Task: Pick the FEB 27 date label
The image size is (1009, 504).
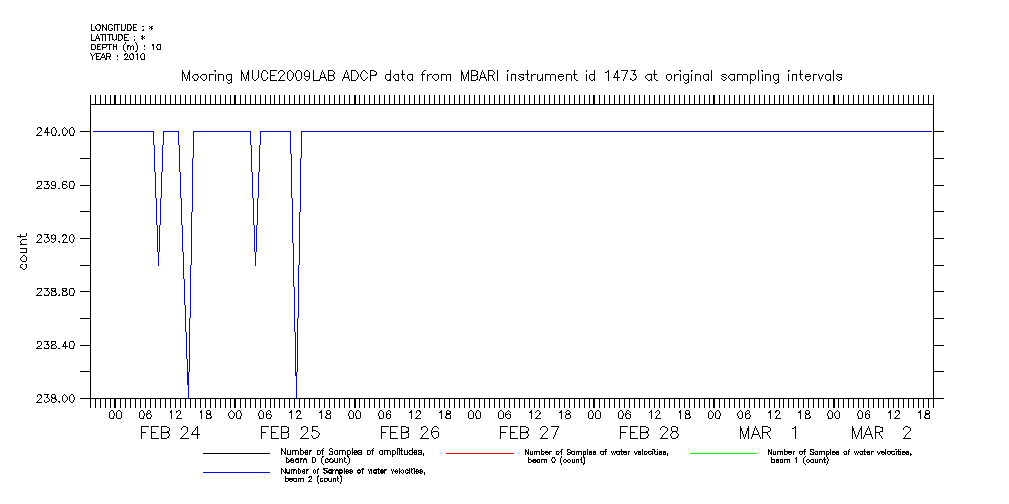Action: click(x=529, y=434)
